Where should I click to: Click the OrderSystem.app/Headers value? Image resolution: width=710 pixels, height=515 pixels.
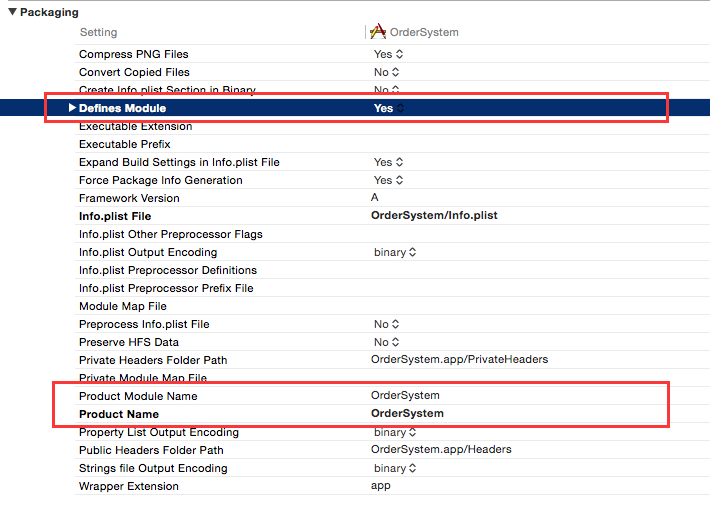(441, 449)
